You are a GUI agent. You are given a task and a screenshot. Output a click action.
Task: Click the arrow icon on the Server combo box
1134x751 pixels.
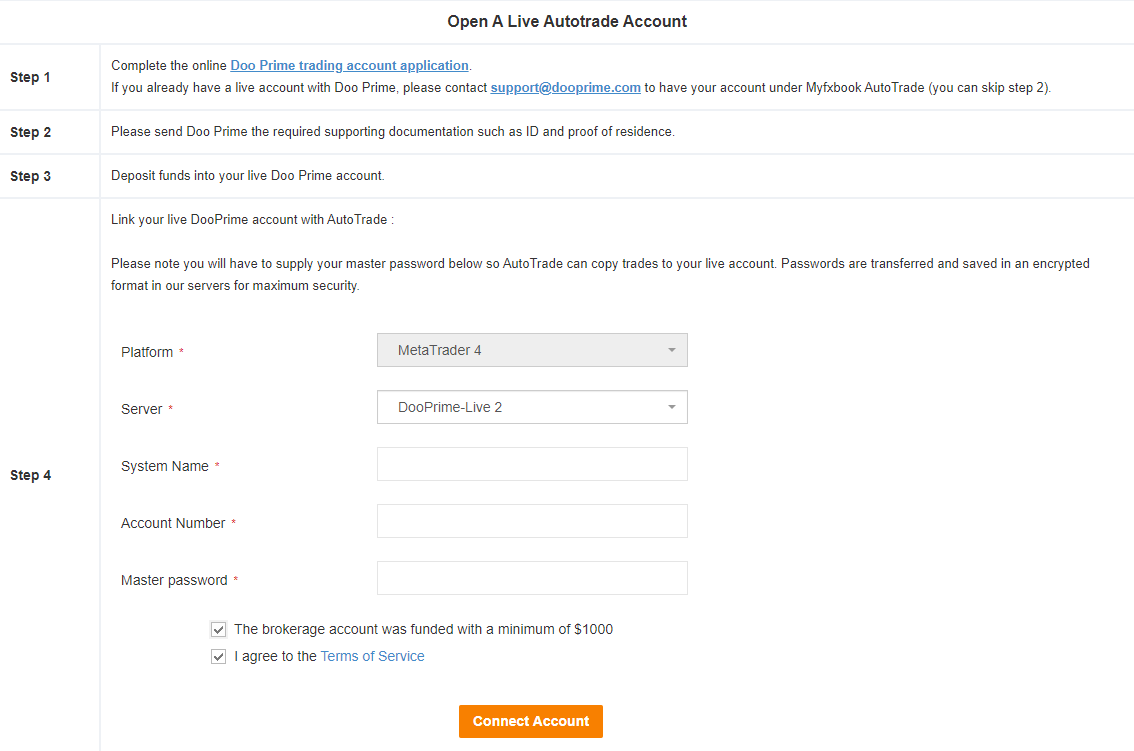point(672,407)
